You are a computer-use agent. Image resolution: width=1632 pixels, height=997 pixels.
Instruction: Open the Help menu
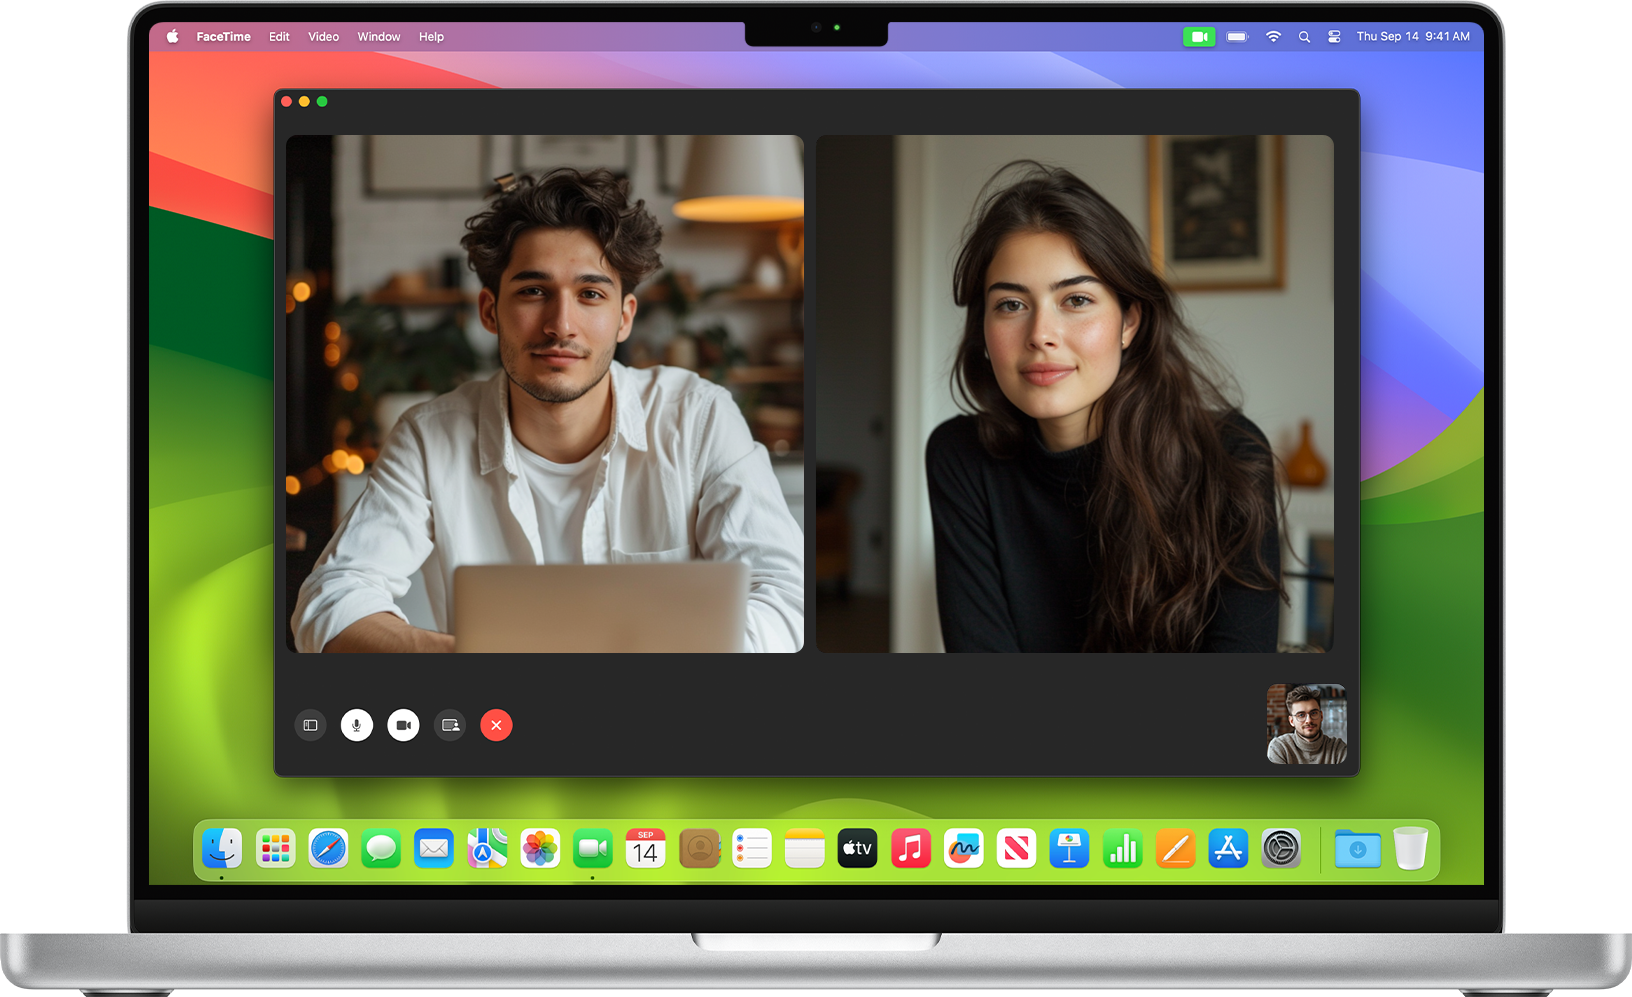pyautogui.click(x=431, y=36)
